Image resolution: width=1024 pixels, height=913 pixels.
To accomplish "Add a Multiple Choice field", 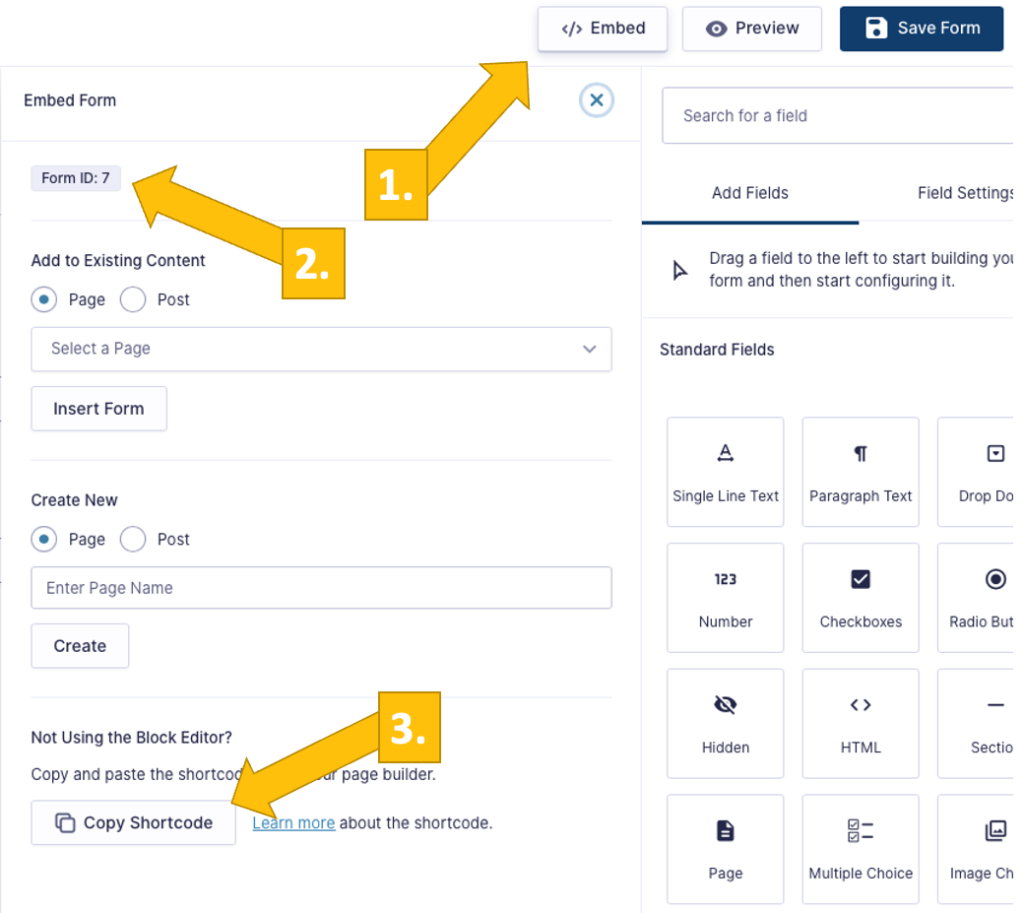I will coord(860,849).
